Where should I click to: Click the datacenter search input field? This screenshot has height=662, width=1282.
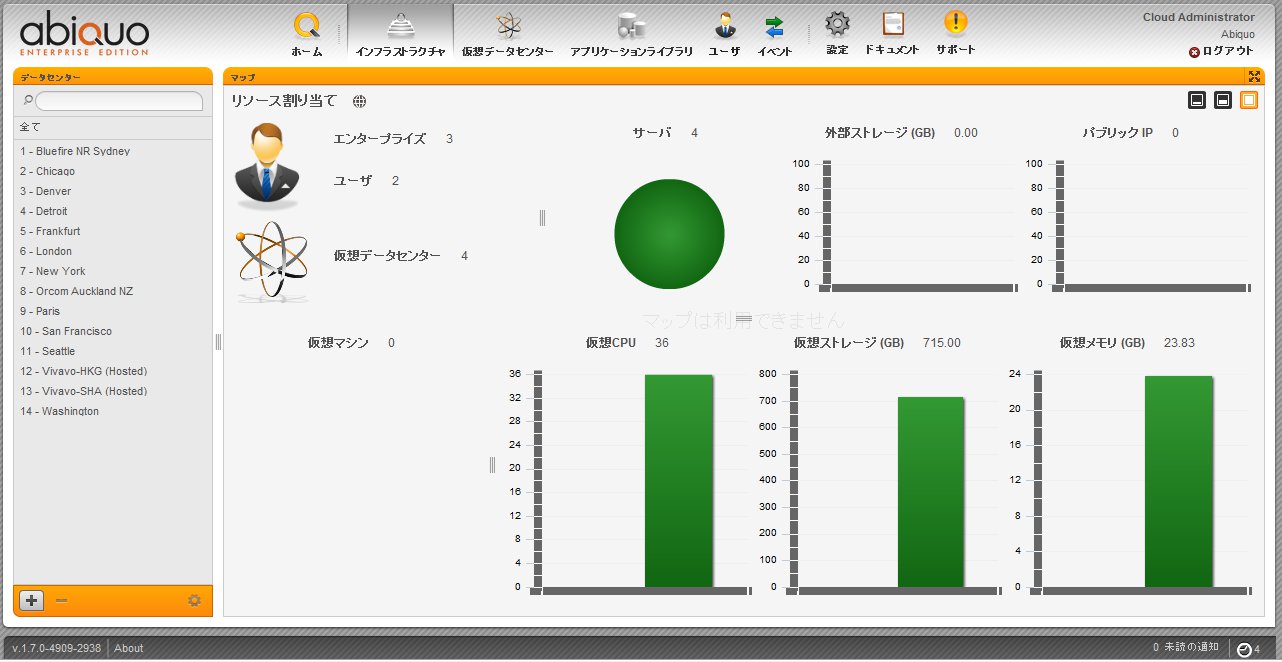point(119,101)
